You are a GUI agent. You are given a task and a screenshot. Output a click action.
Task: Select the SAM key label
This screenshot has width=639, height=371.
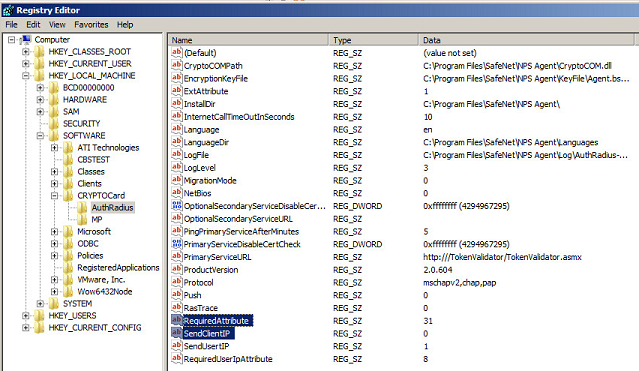pyautogui.click(x=71, y=111)
